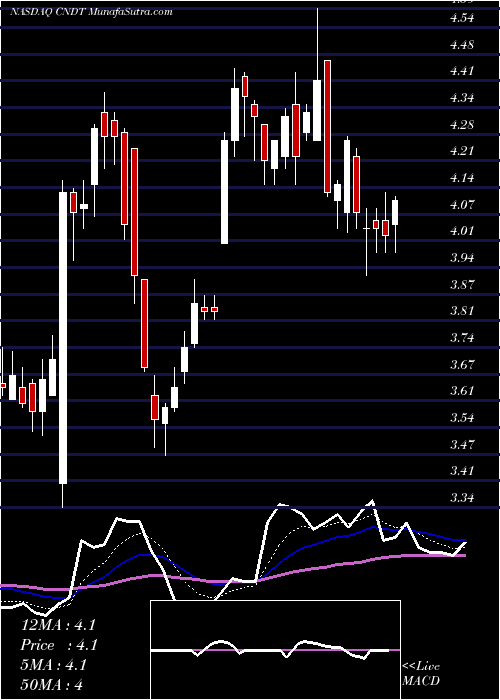This screenshot has height=700, width=500.
Task: Click the tall red candle below 4.48
Action: point(327,126)
